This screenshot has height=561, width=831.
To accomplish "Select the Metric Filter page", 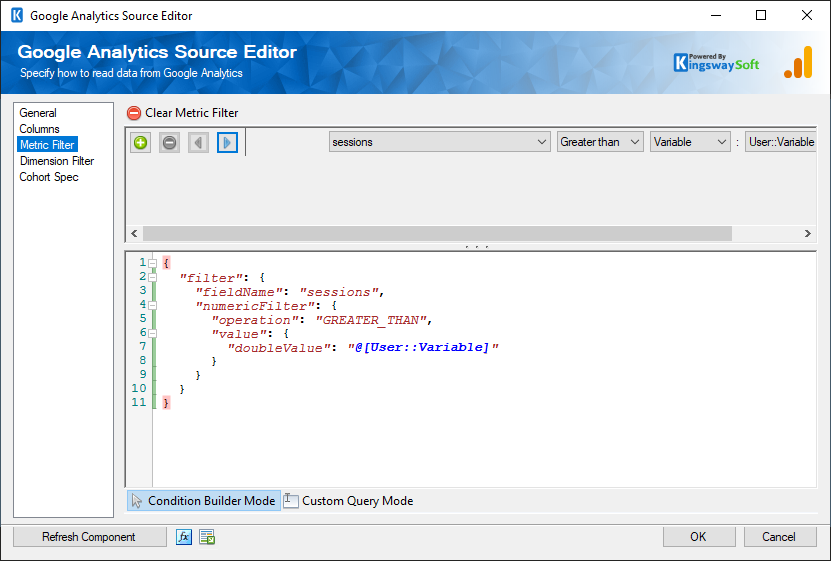I will click(x=47, y=145).
